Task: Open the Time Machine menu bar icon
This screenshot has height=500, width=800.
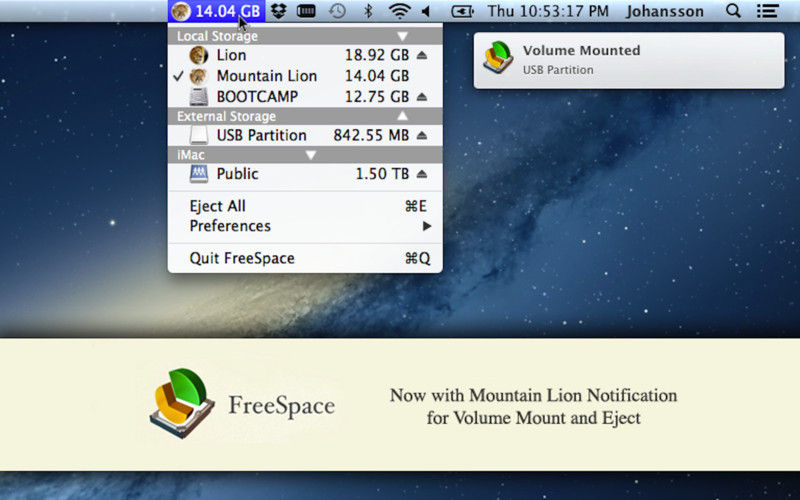Action: pos(337,11)
